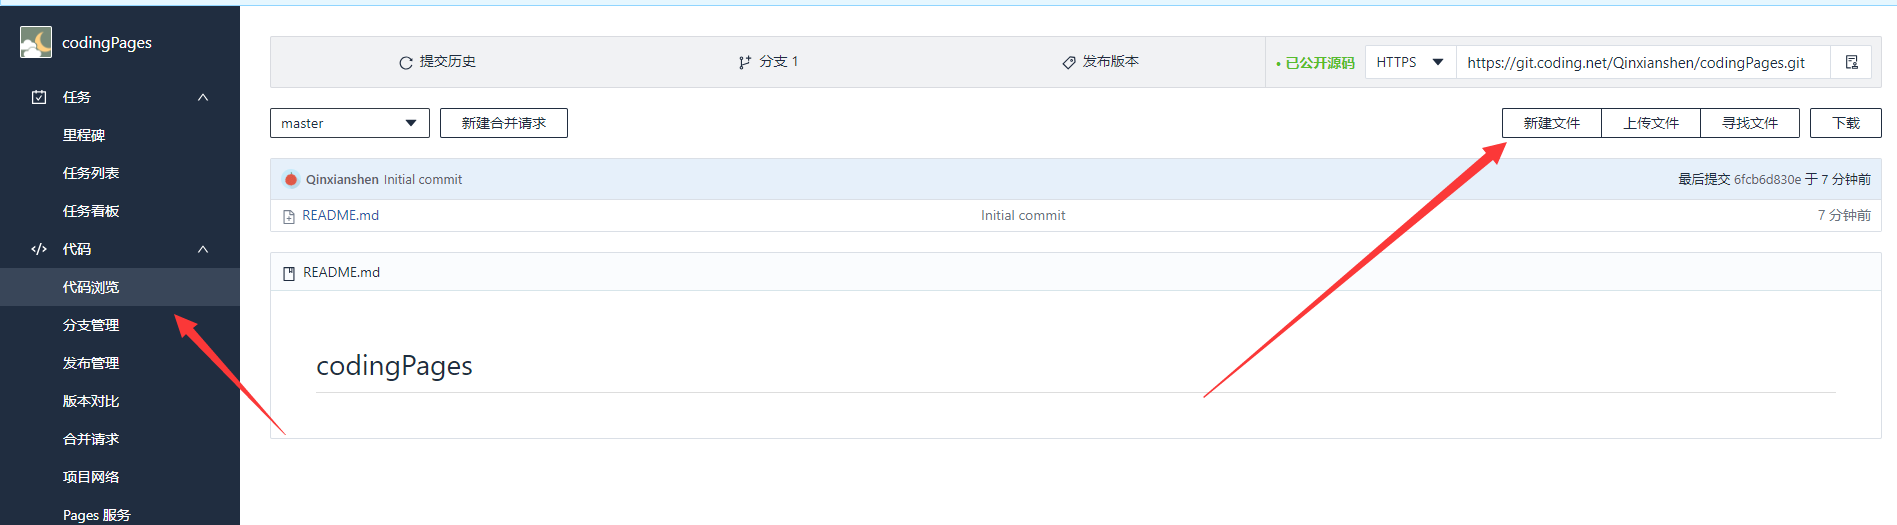
Task: Open 版本对比 in sidebar
Action: (91, 401)
